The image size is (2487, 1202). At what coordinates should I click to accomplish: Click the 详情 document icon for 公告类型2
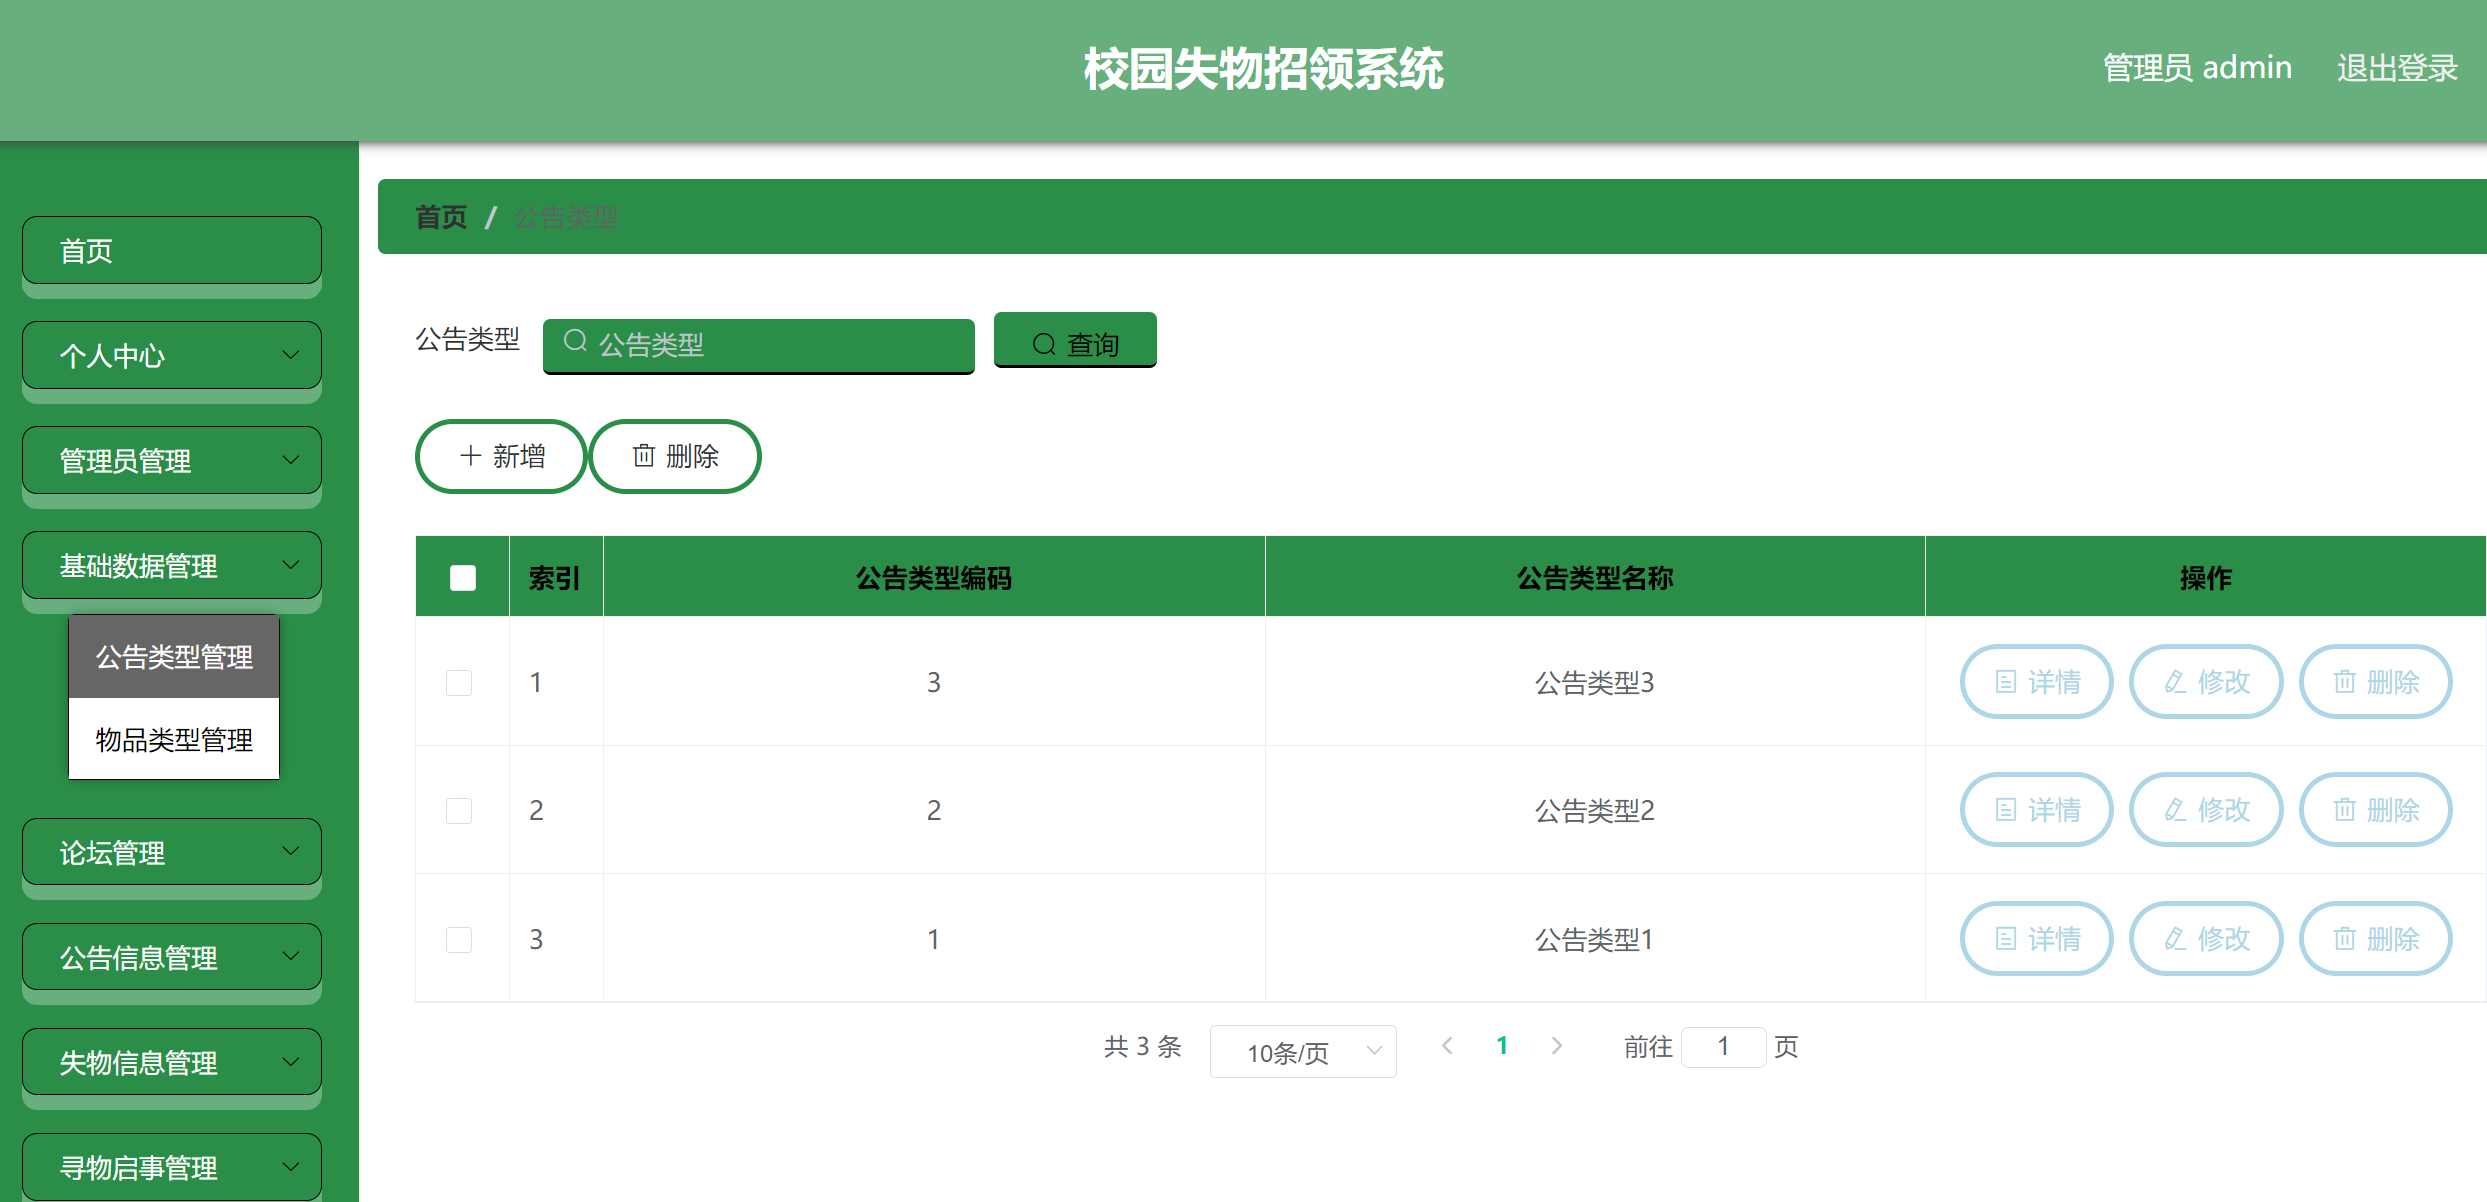pos(2006,810)
